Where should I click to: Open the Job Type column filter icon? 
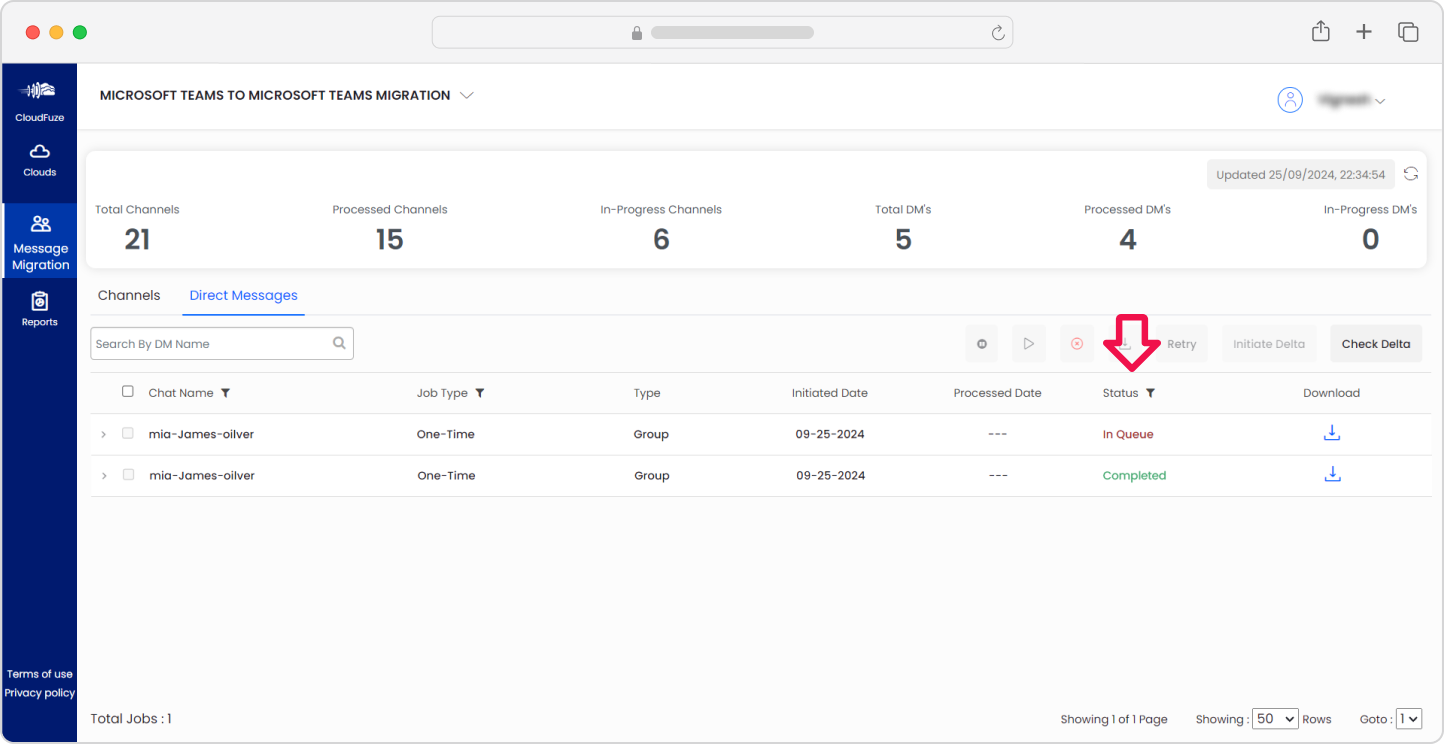[x=480, y=393]
